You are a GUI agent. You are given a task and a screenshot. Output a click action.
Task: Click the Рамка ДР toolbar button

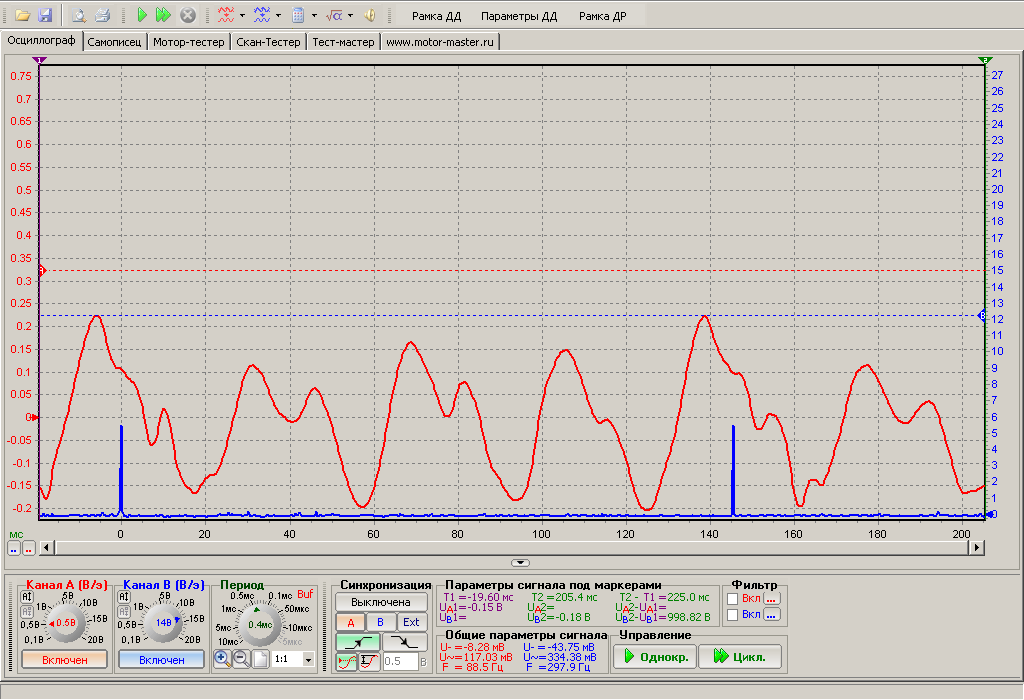tap(602, 16)
